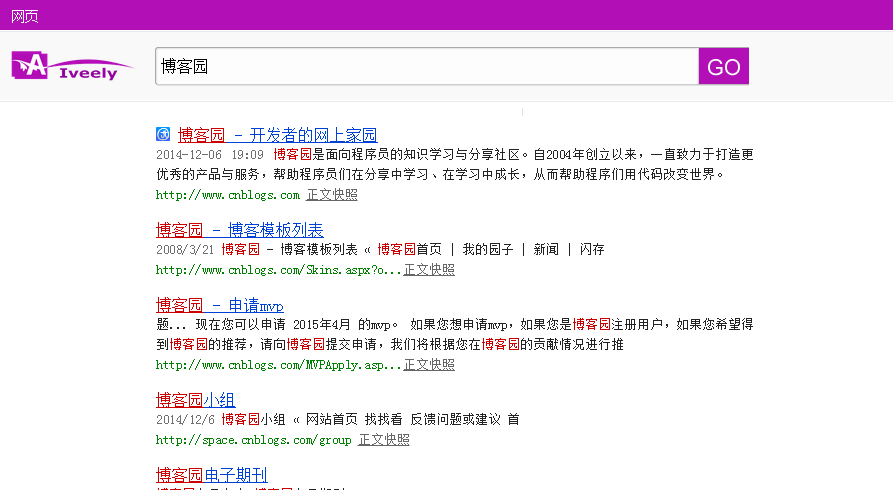Open the 博客园小组 result title
Image resolution: width=893 pixels, height=490 pixels.
tap(195, 399)
